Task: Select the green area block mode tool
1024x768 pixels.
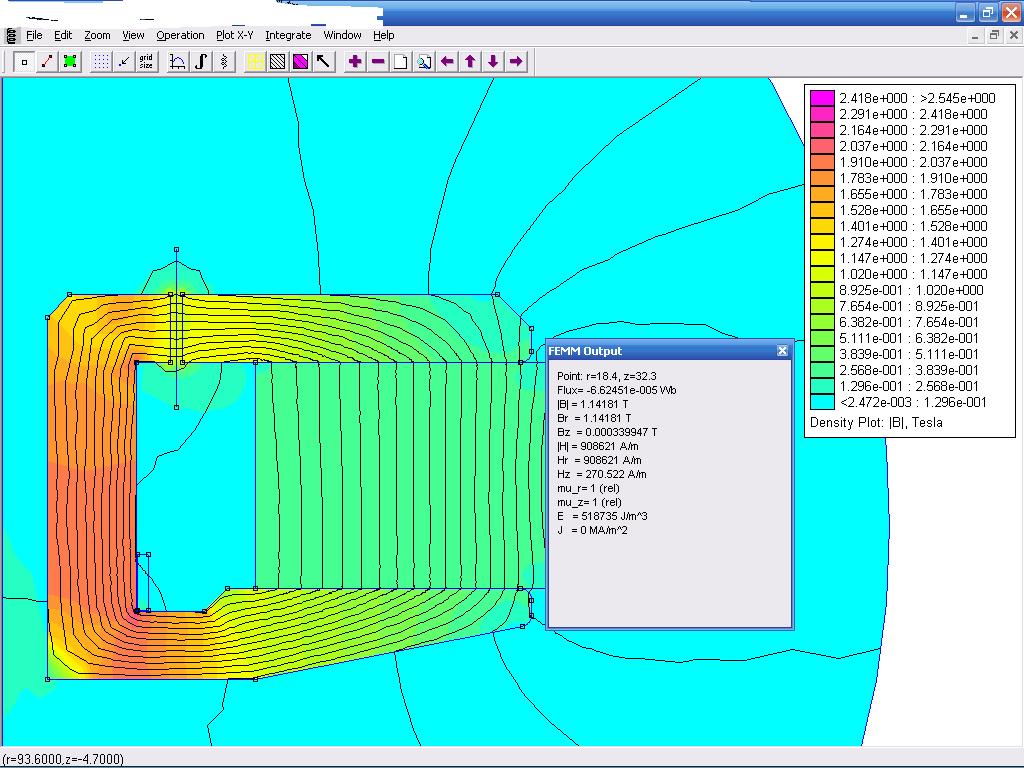Action: 70,62
